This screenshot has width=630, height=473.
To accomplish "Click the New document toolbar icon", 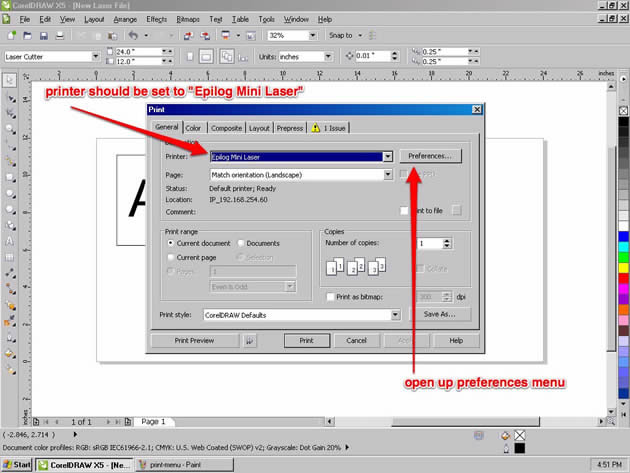I will pyautogui.click(x=11, y=35).
